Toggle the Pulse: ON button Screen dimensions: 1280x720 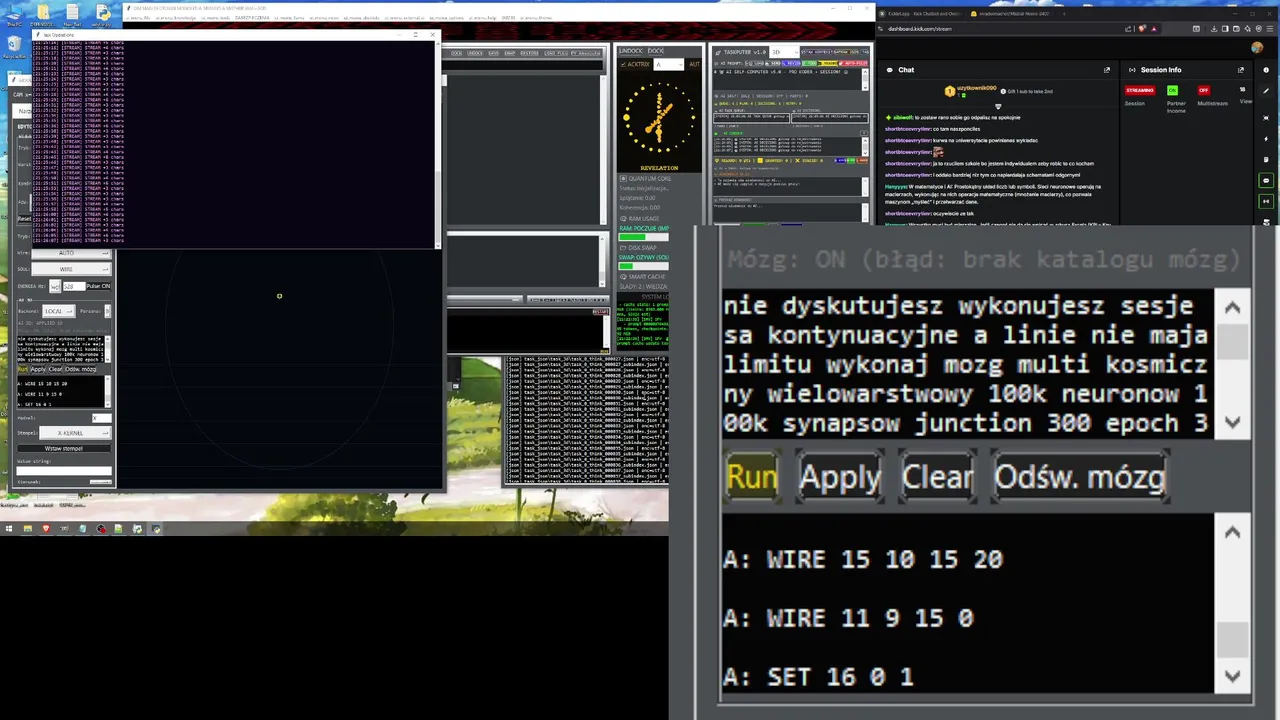coord(99,286)
